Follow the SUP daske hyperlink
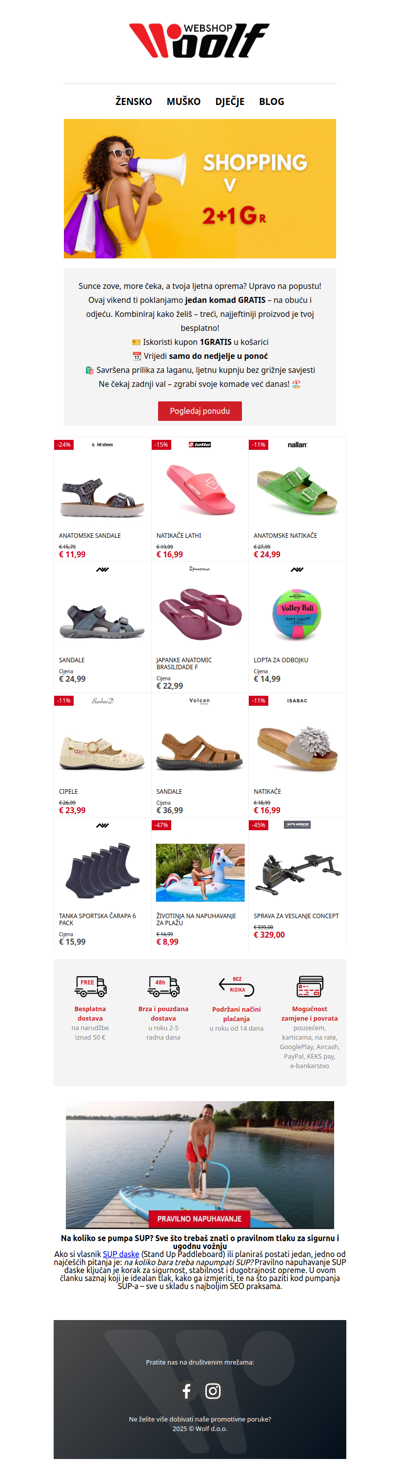The height and width of the screenshot is (1470, 400). (121, 1253)
